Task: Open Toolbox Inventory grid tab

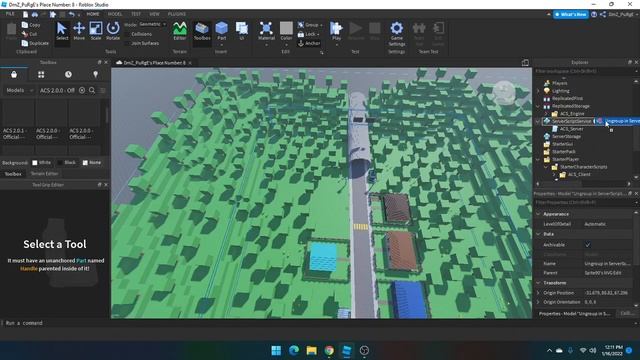Action: pyautogui.click(x=41, y=74)
